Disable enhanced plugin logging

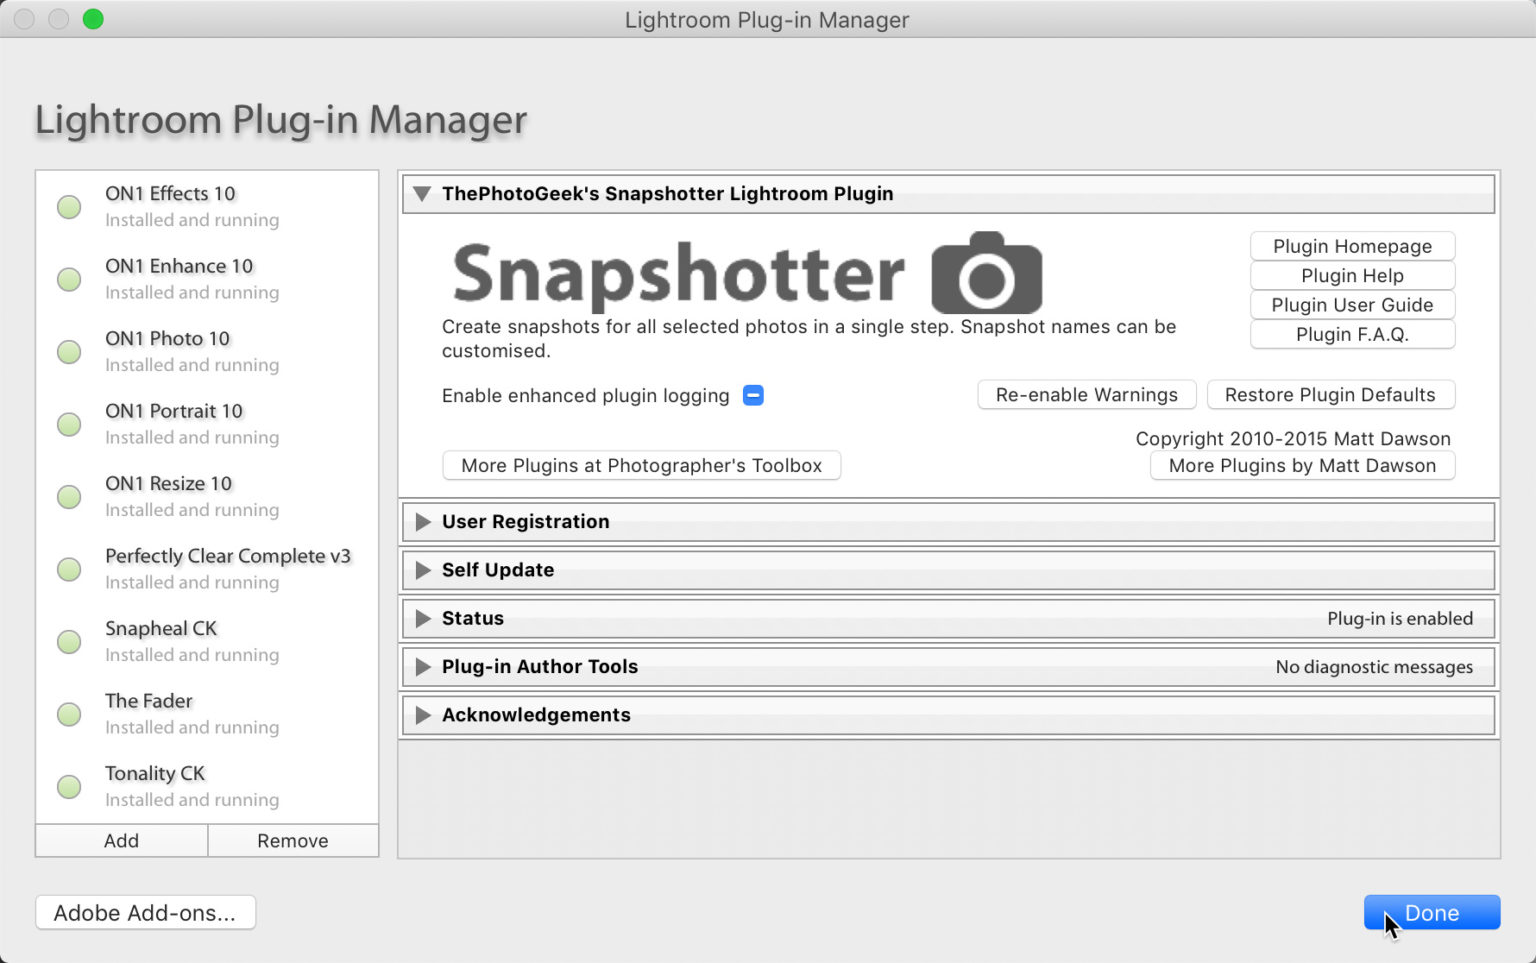(753, 395)
